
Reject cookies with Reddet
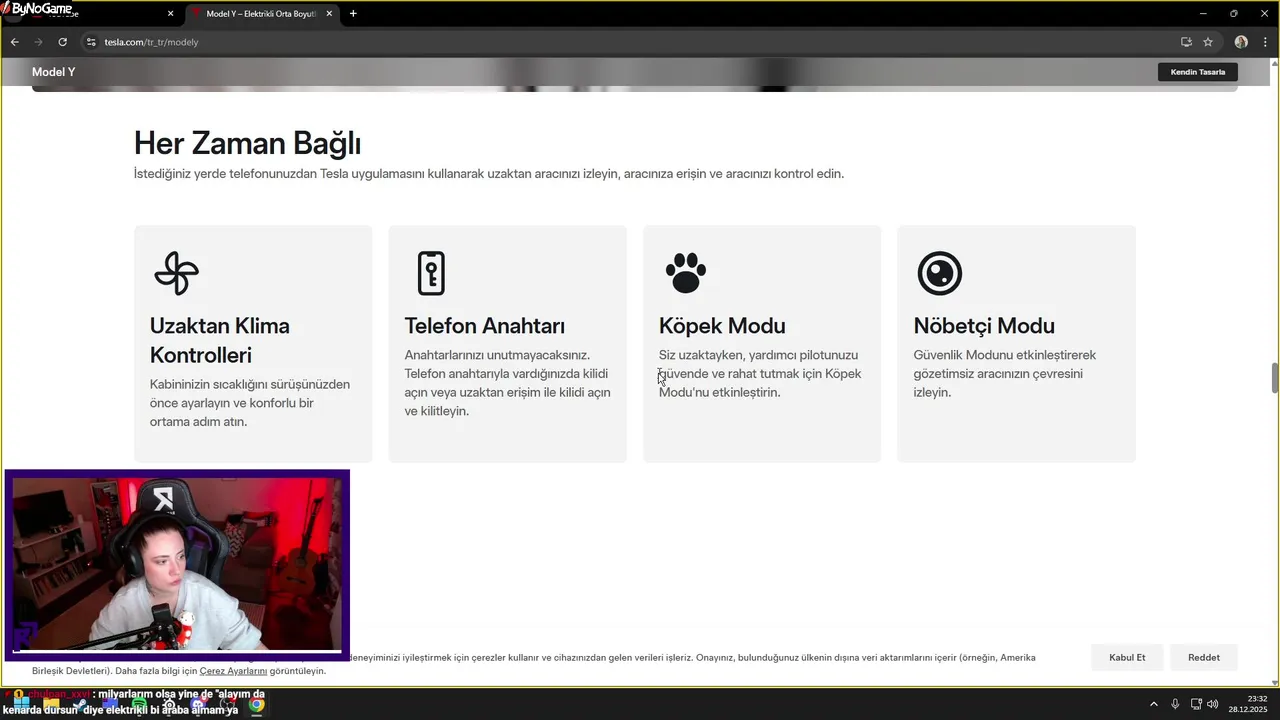click(x=1204, y=657)
